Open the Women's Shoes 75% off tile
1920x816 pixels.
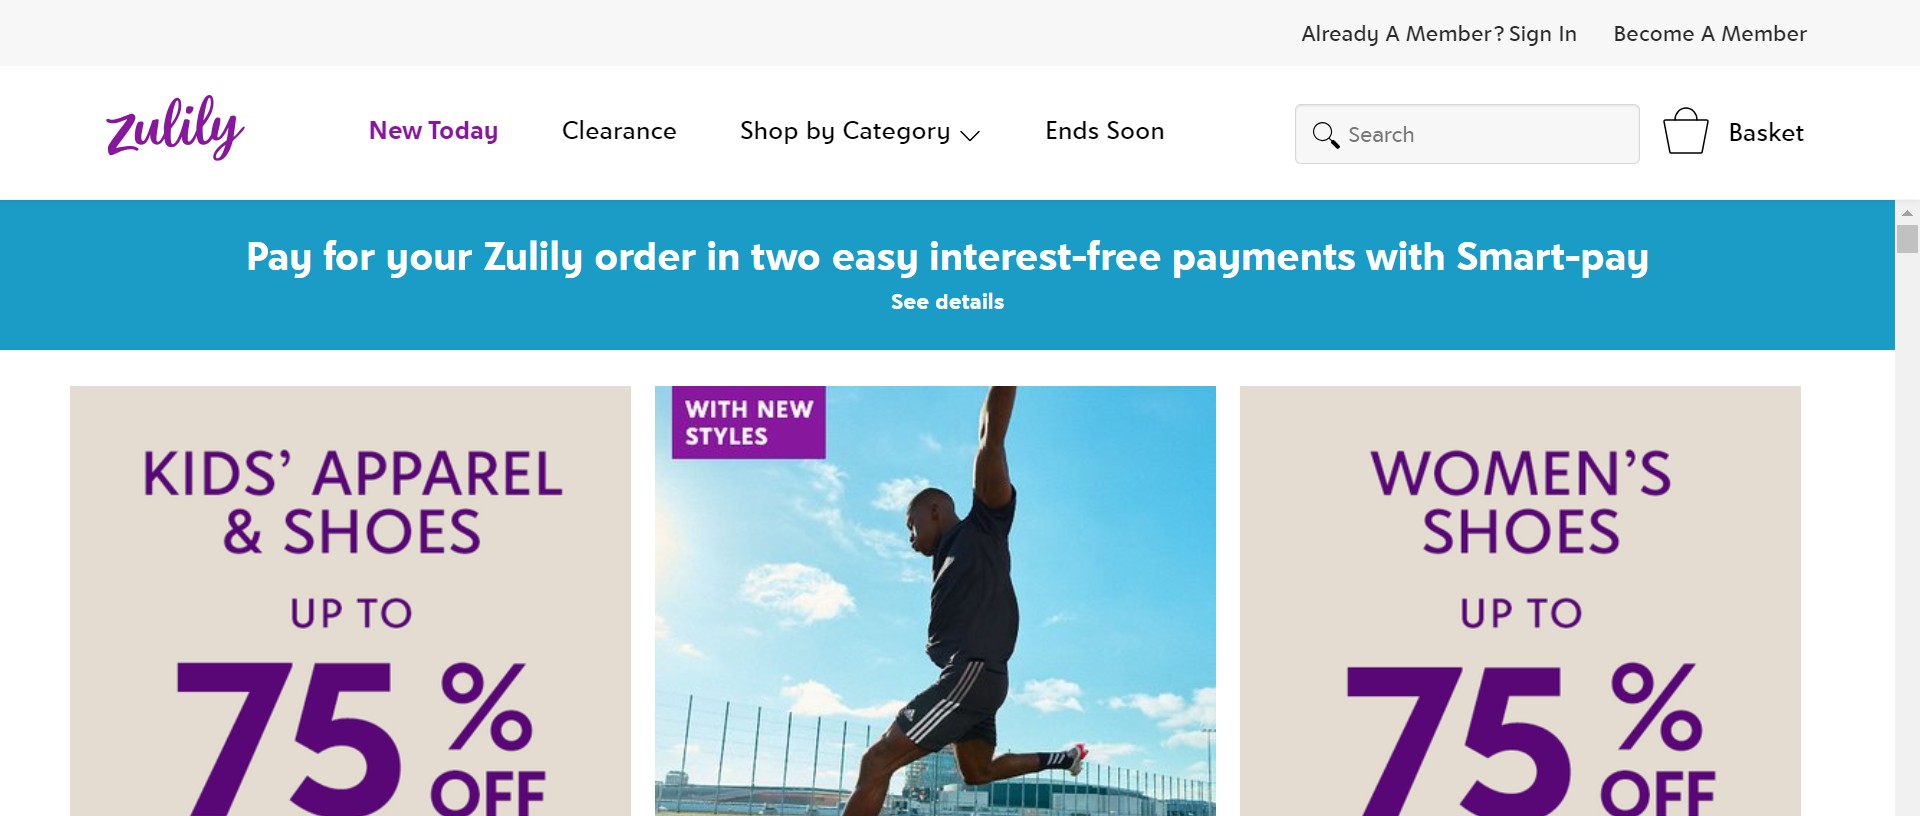(1520, 601)
